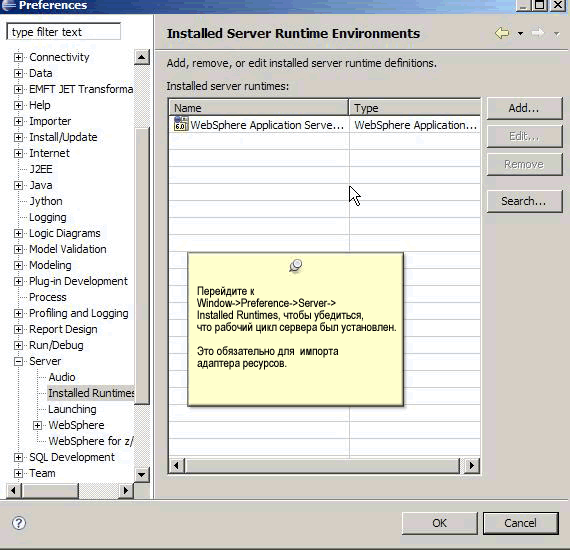Expand the WebSphere subnode under Server
570x550 pixels.
37,425
